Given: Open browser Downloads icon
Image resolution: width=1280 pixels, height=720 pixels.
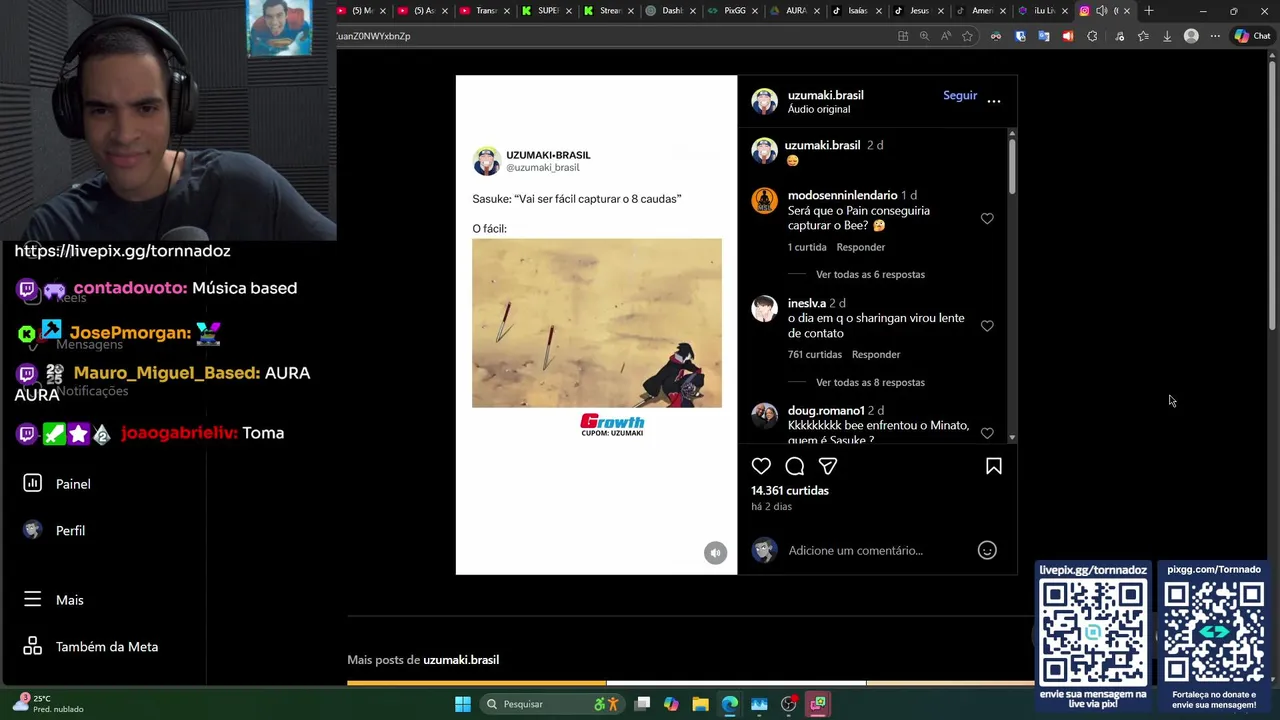Looking at the screenshot, I should click(x=1167, y=36).
